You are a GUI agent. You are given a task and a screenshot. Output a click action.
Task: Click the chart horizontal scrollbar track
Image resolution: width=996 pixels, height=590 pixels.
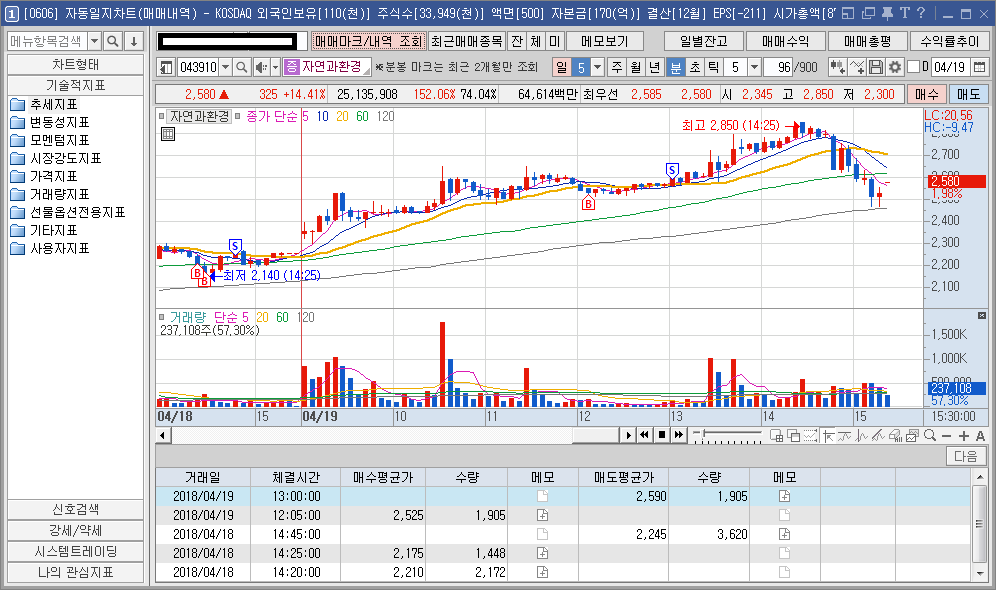click(394, 435)
